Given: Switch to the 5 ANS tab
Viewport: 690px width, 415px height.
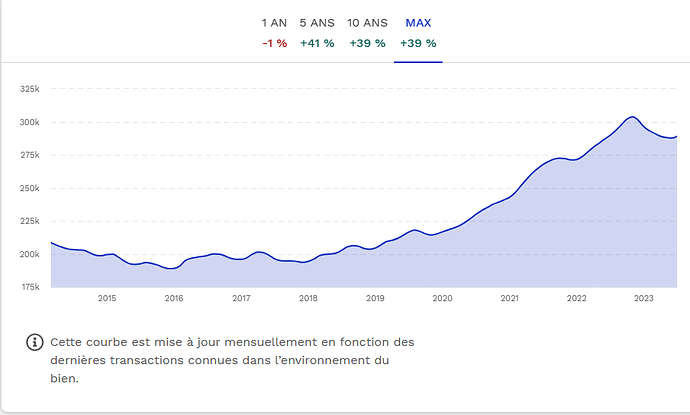Looking at the screenshot, I should [x=317, y=33].
